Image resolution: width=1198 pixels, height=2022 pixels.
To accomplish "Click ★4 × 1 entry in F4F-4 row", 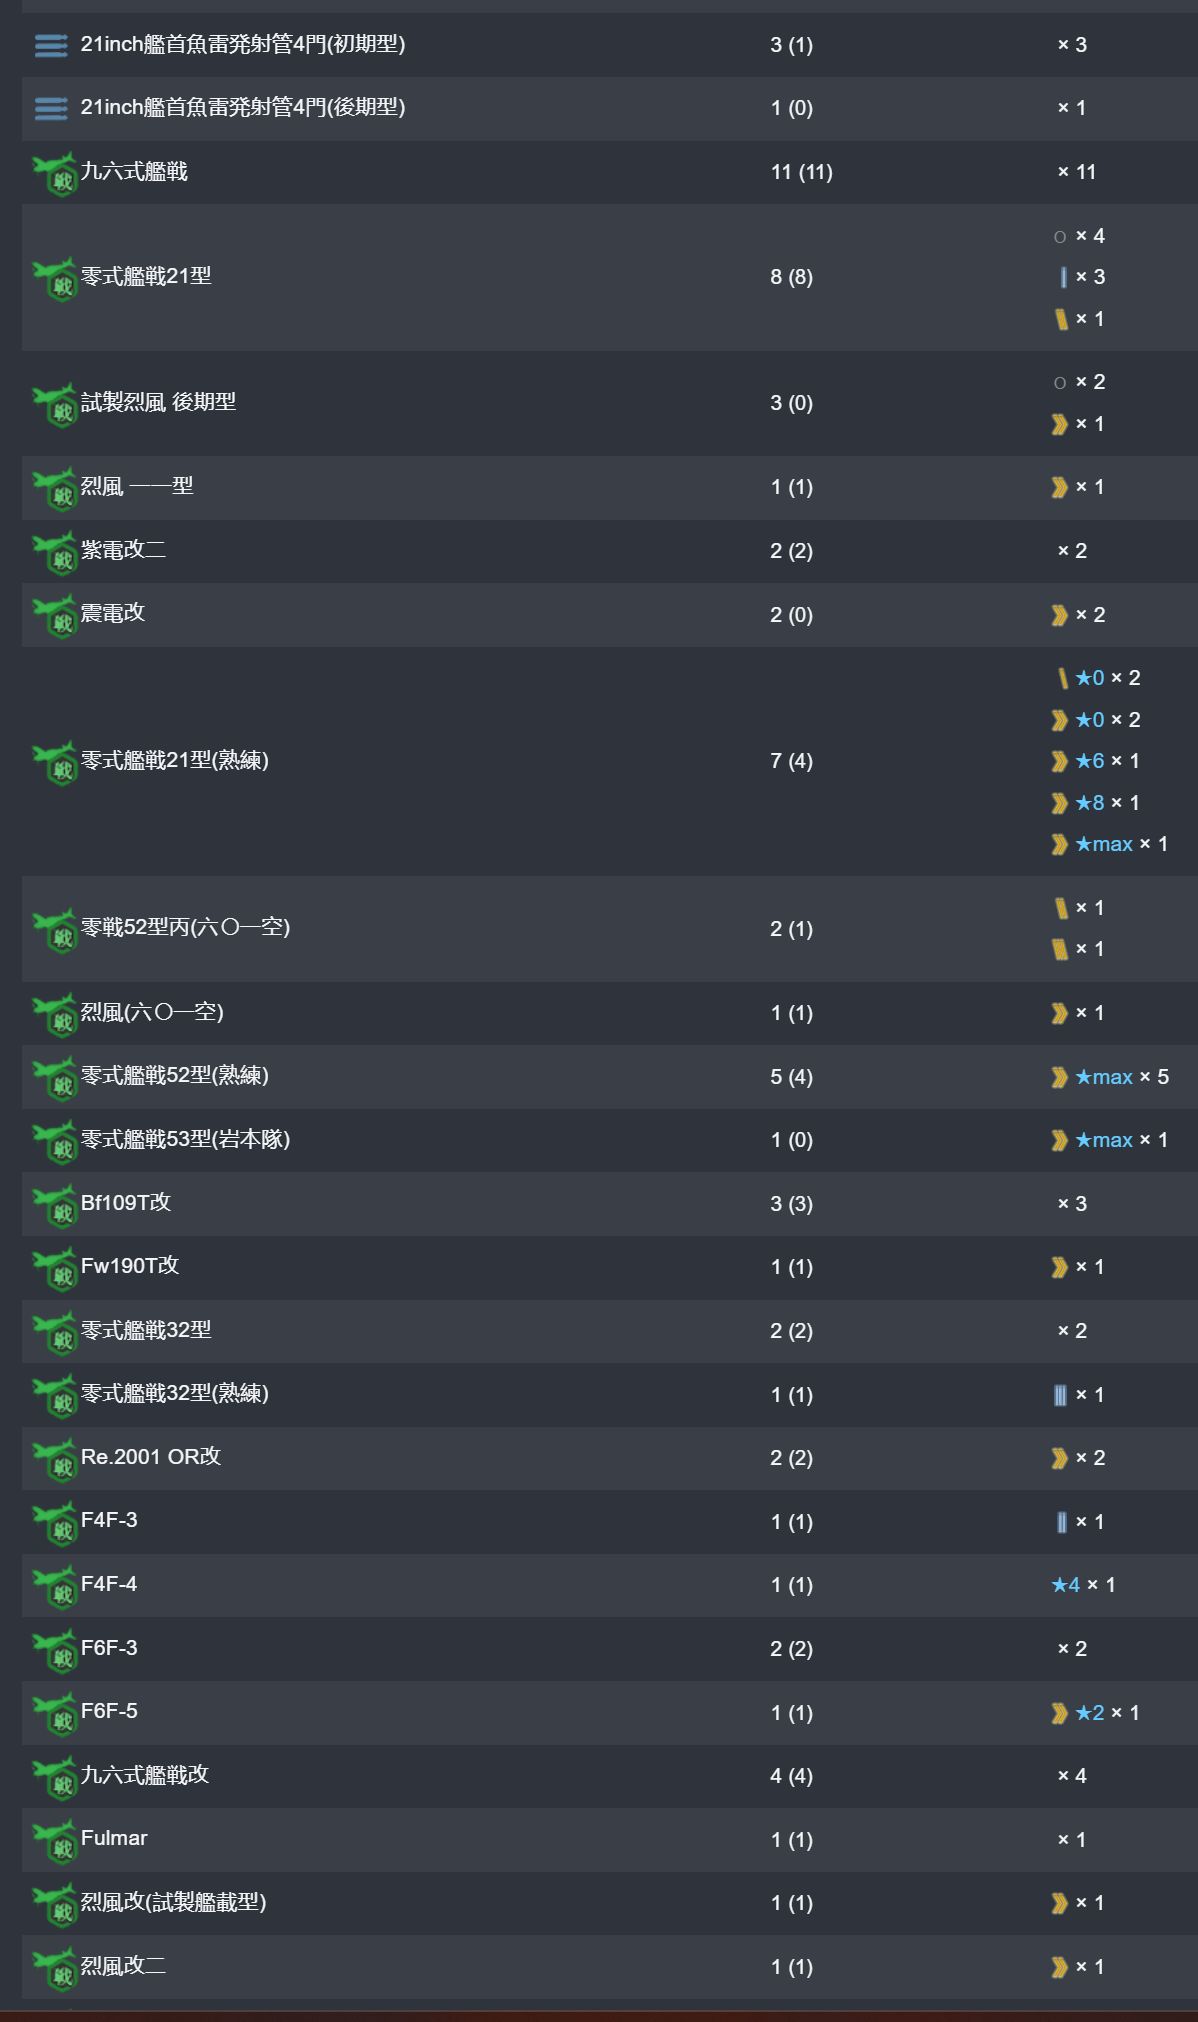I will (x=1083, y=1585).
